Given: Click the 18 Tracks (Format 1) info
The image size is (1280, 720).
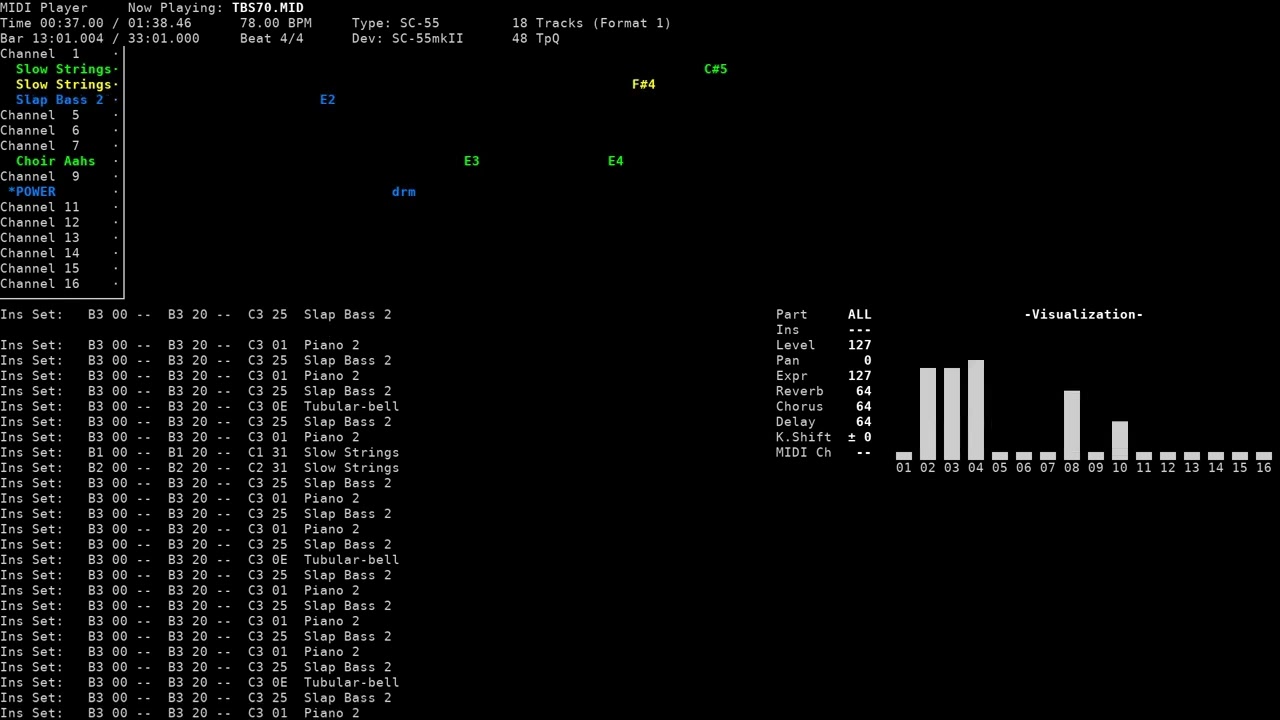Looking at the screenshot, I should (592, 23).
